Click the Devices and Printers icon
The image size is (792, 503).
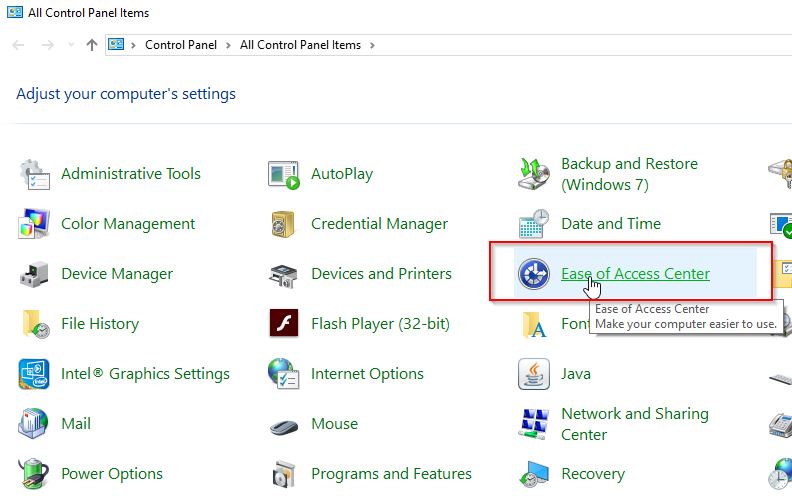pyautogui.click(x=283, y=276)
